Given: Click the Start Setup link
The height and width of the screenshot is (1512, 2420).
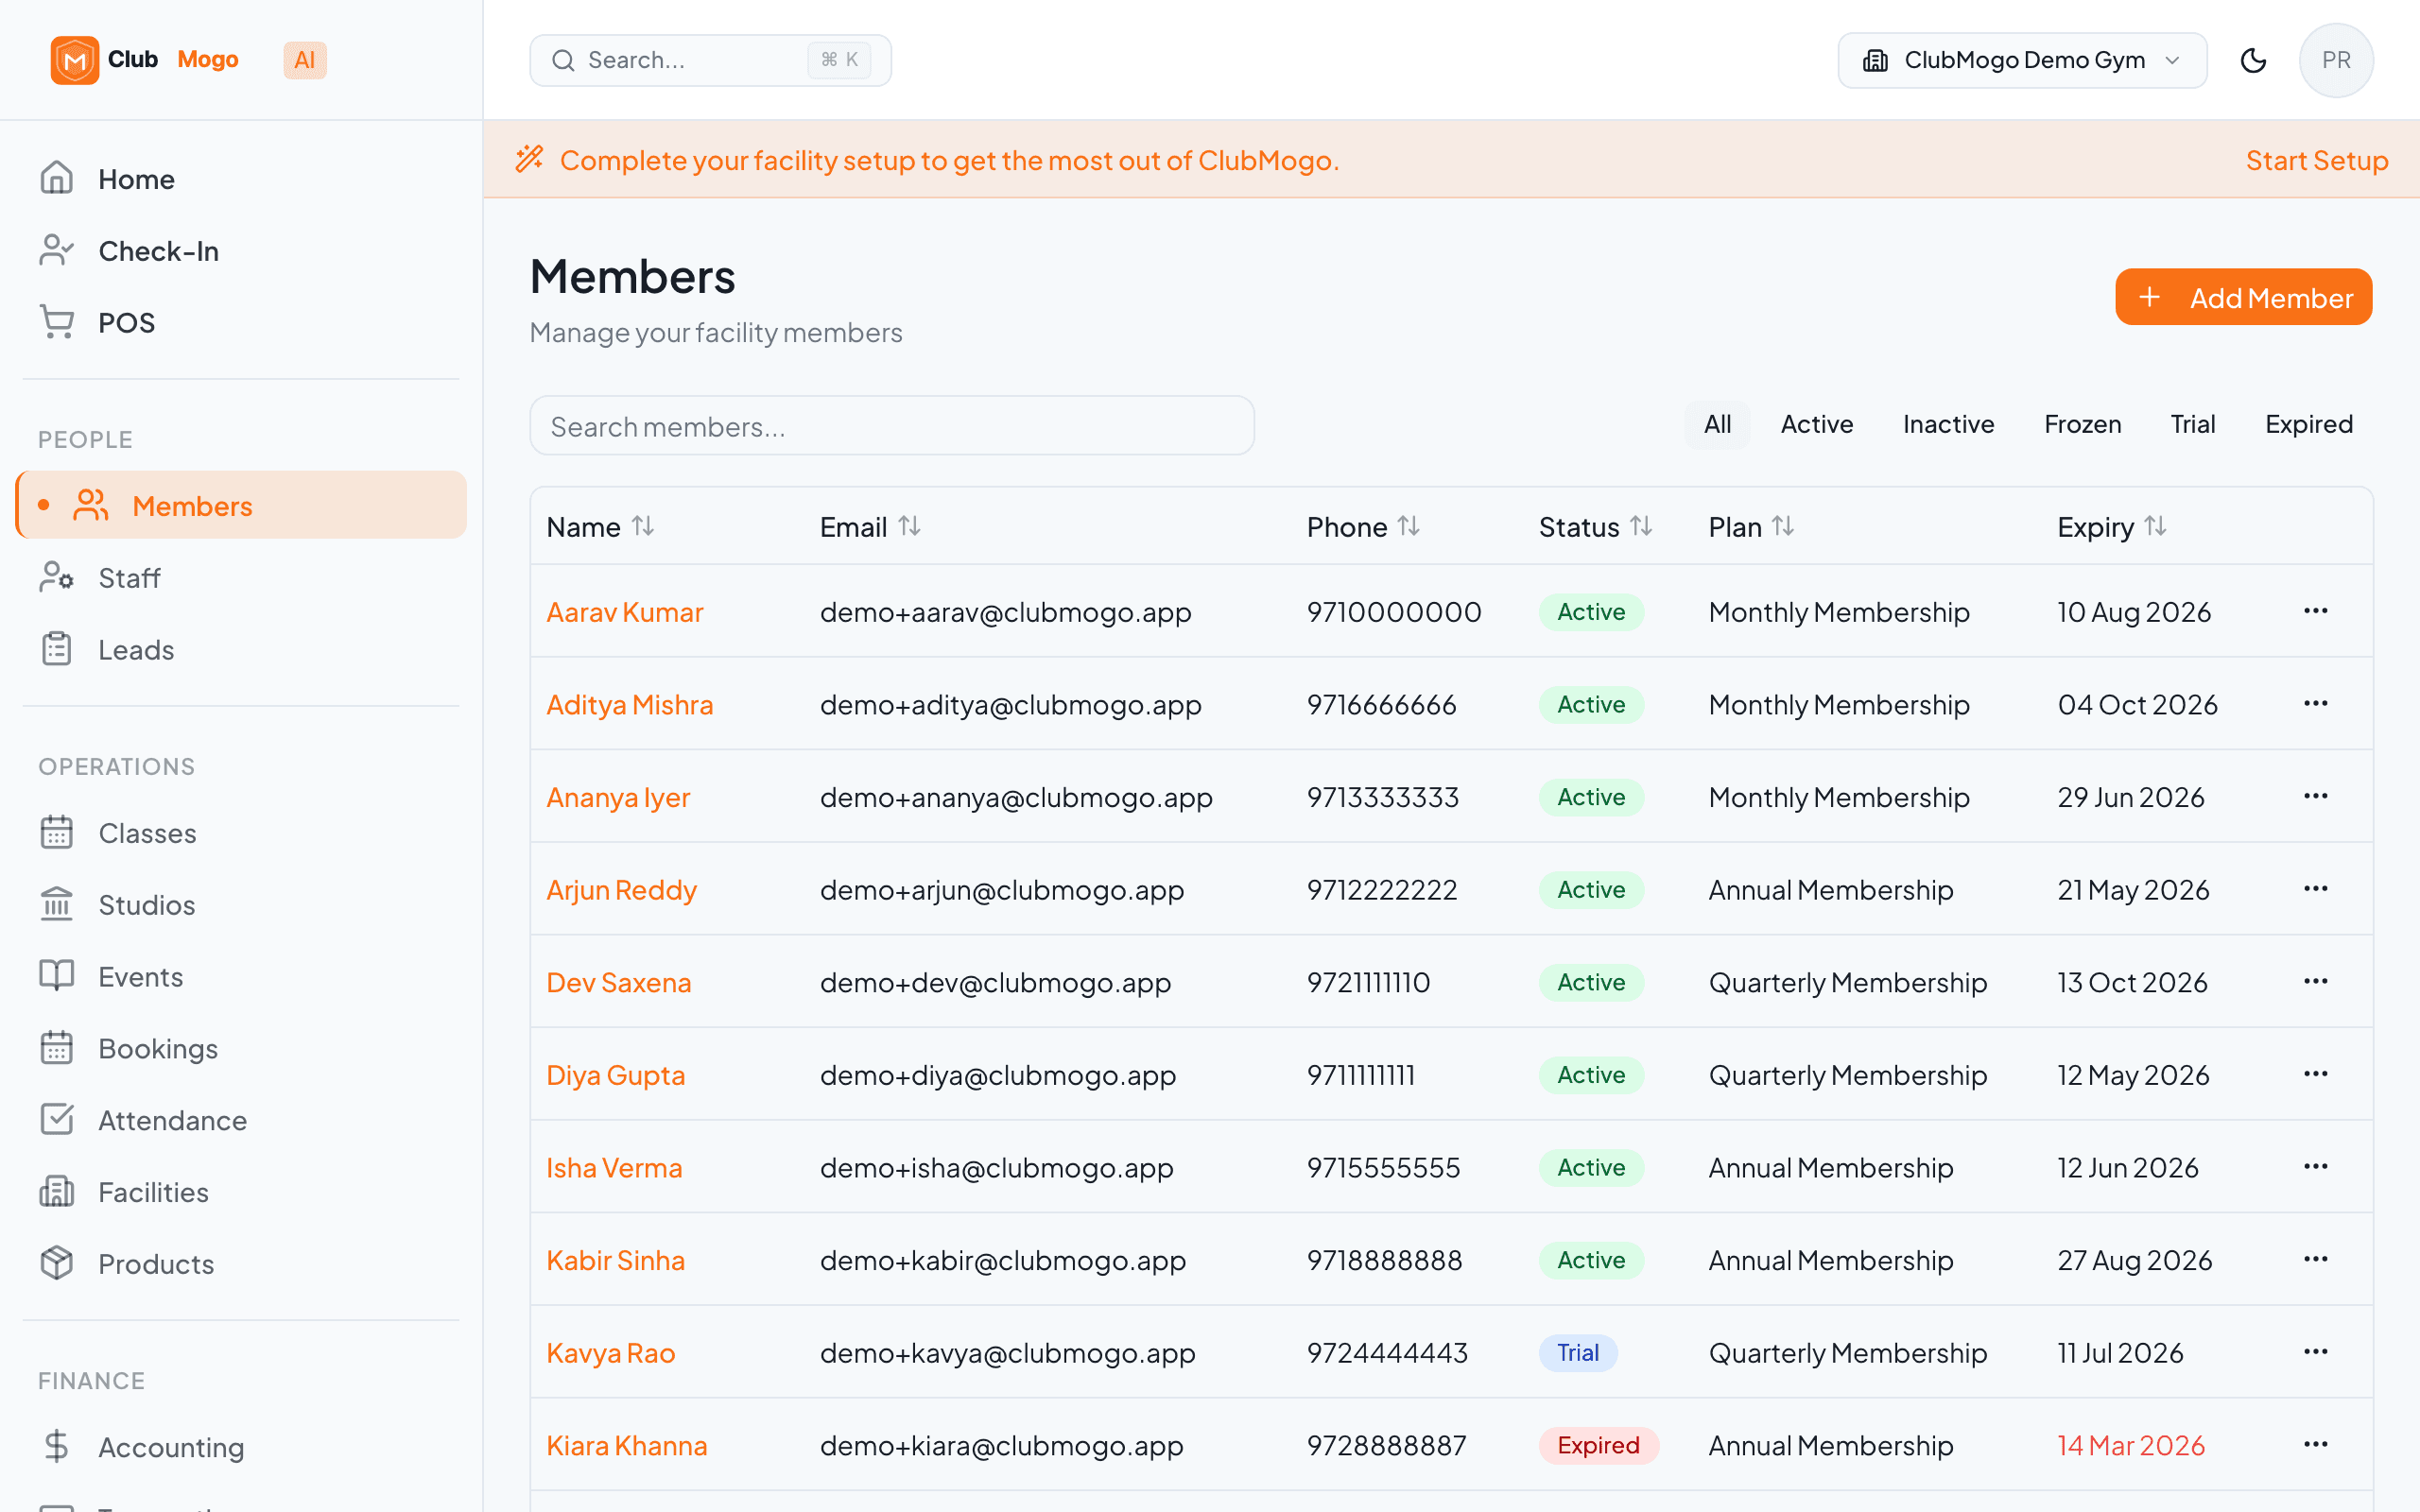Looking at the screenshot, I should tap(2316, 160).
